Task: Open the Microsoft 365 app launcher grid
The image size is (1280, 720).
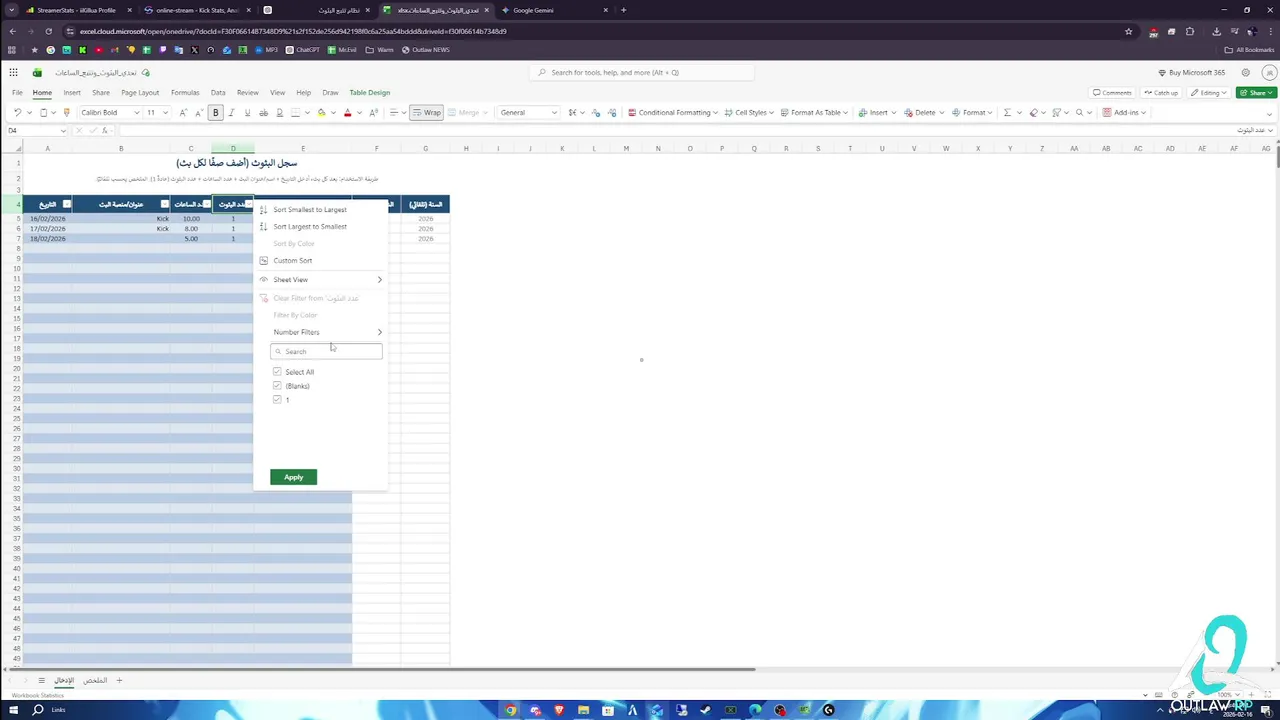Action: 13,72
